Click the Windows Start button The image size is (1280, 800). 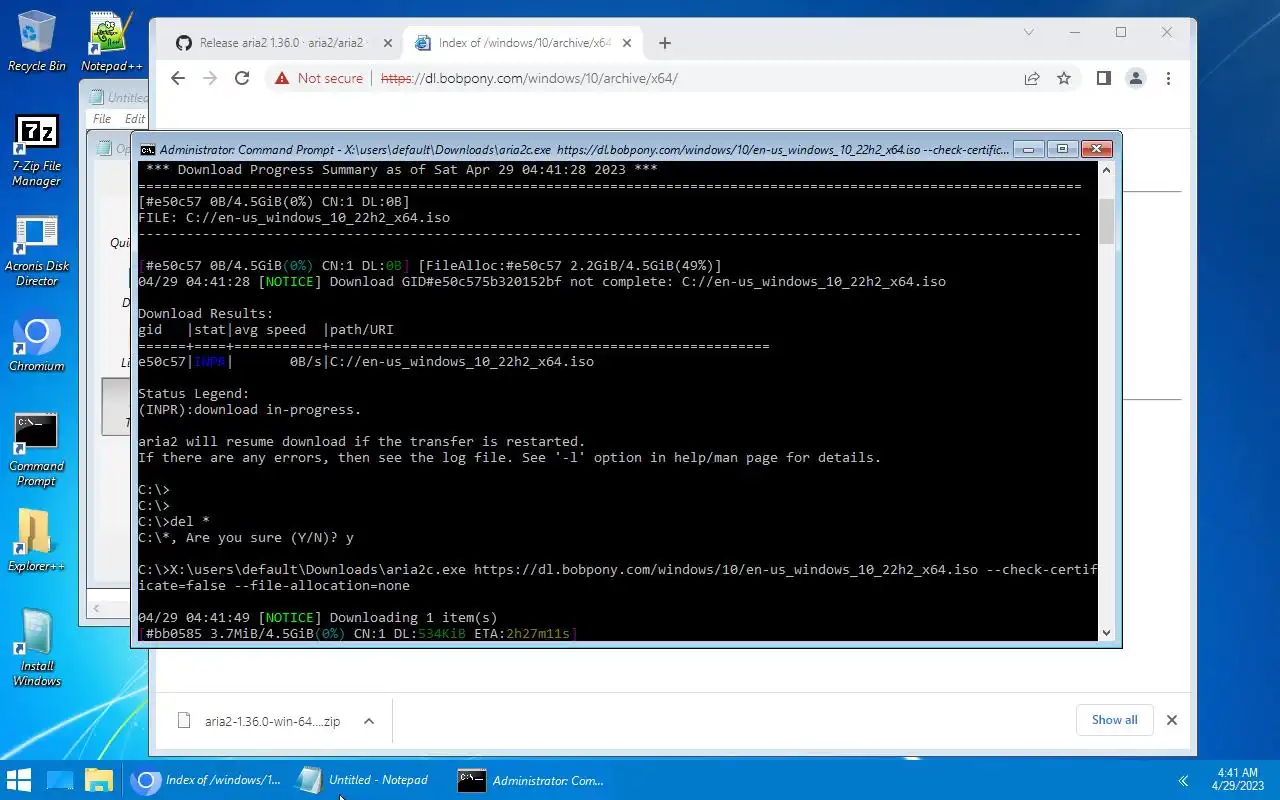(19, 780)
